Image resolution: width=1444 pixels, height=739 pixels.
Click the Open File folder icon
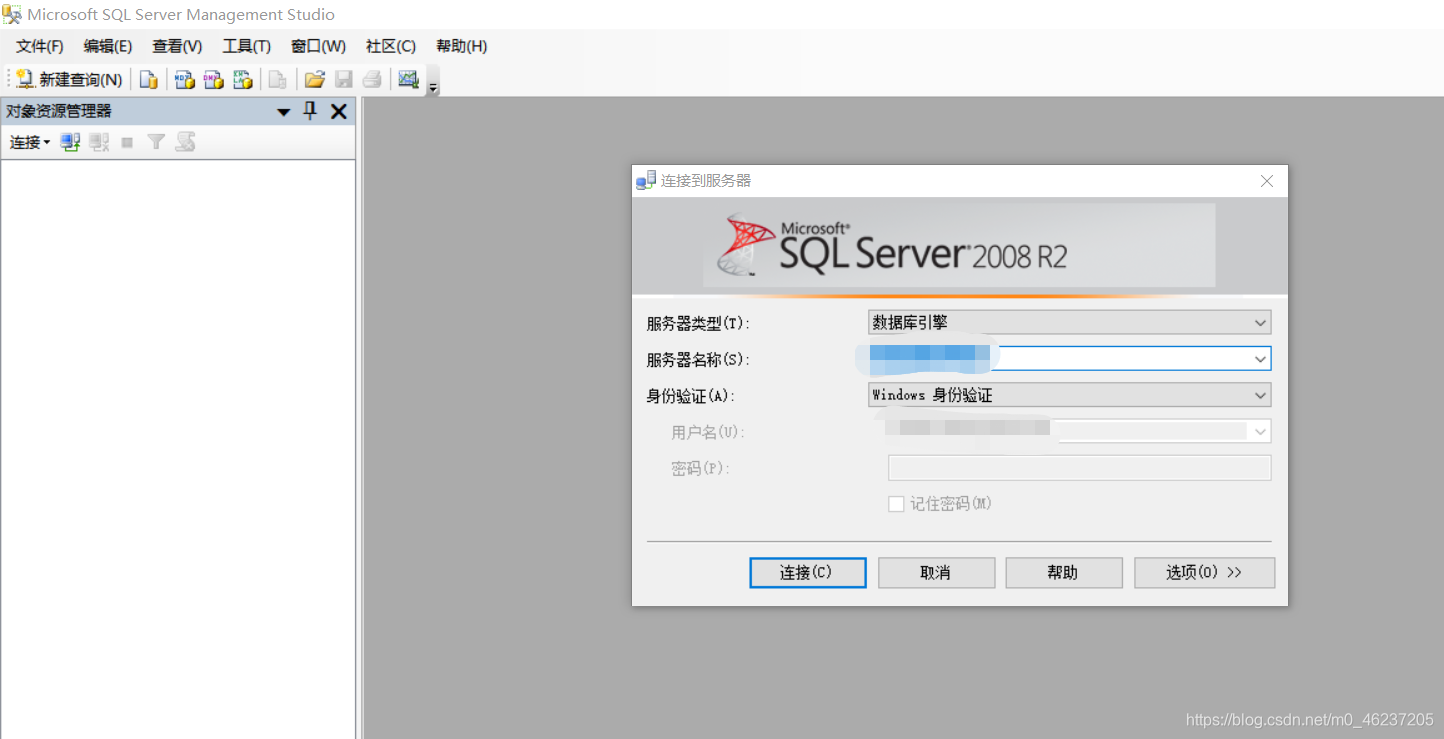315,80
